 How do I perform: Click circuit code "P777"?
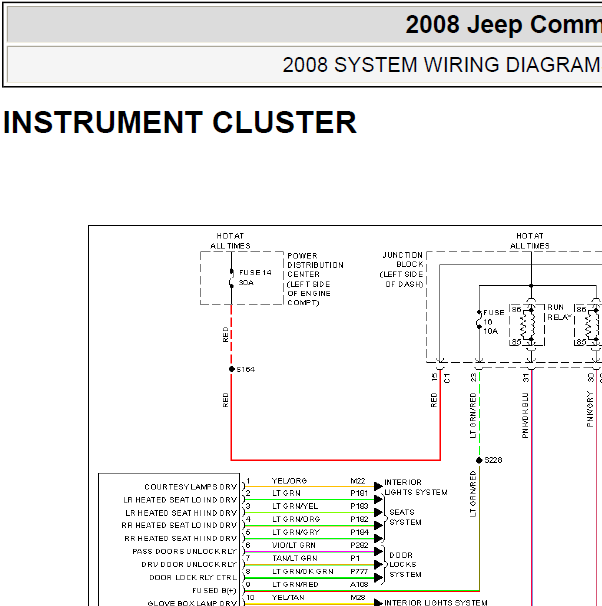point(359,571)
